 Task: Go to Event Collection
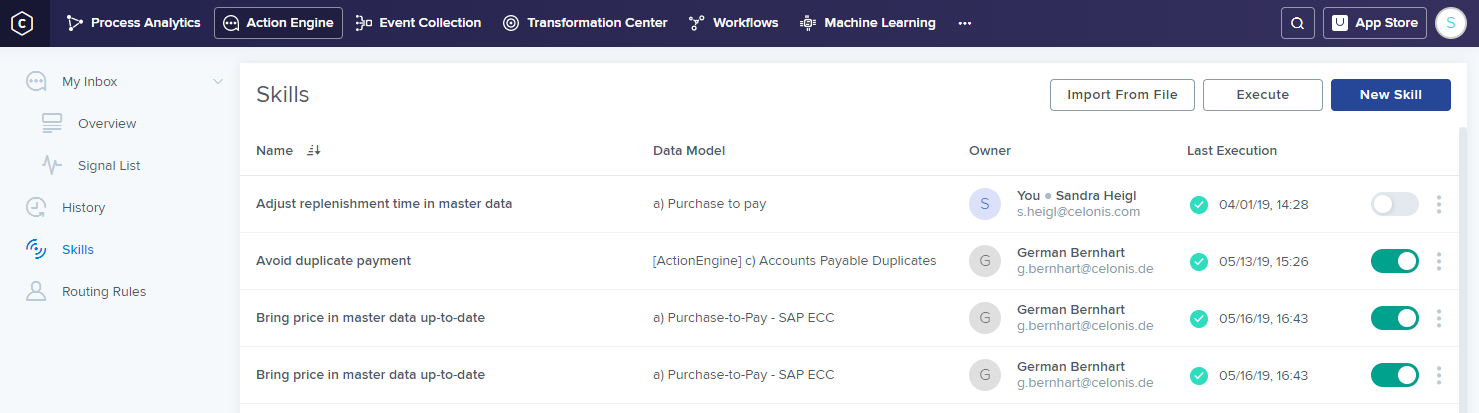tap(418, 23)
